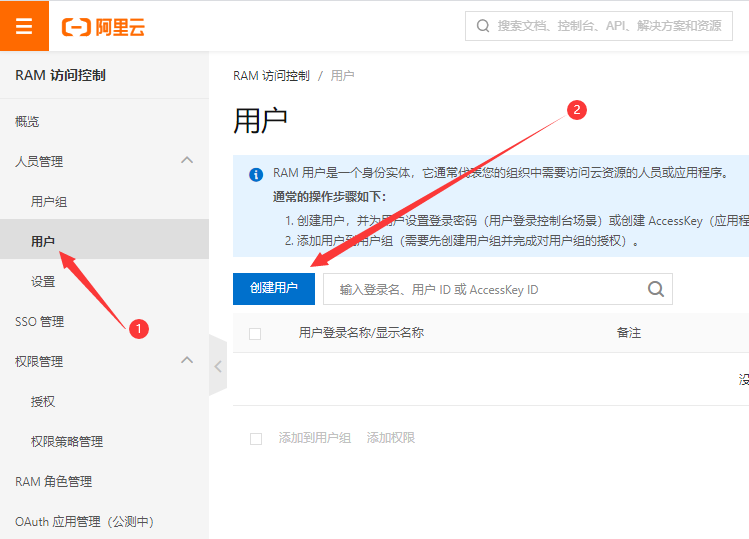Click the magnifier icon in the user search box
This screenshot has height=539, width=749.
click(x=656, y=289)
